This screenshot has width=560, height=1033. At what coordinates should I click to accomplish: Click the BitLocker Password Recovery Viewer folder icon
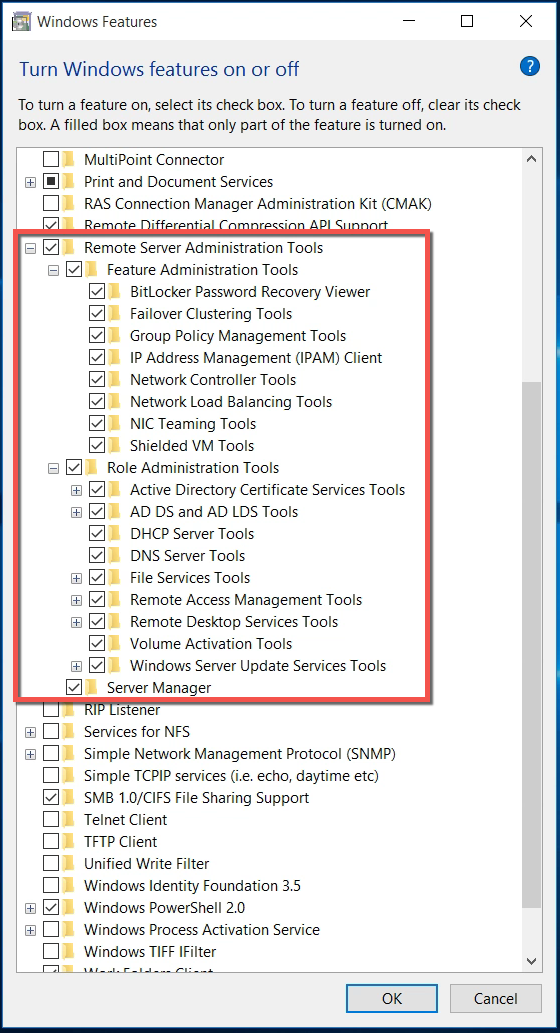point(115,291)
